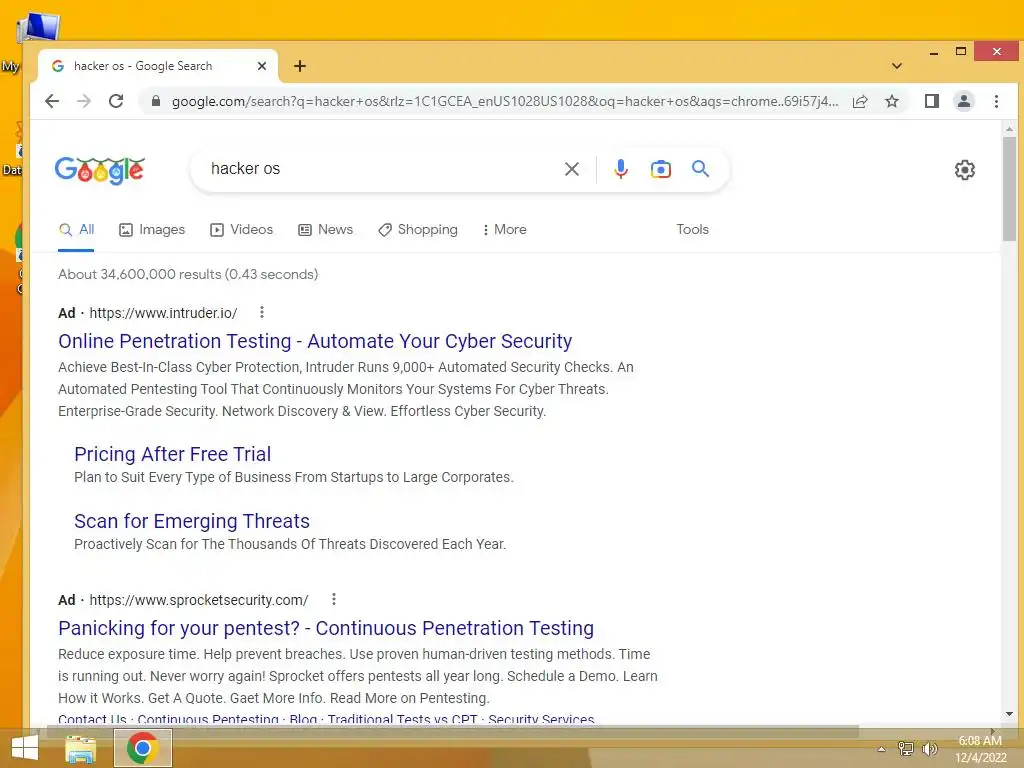
Task: Open a new browser tab
Action: 300,66
